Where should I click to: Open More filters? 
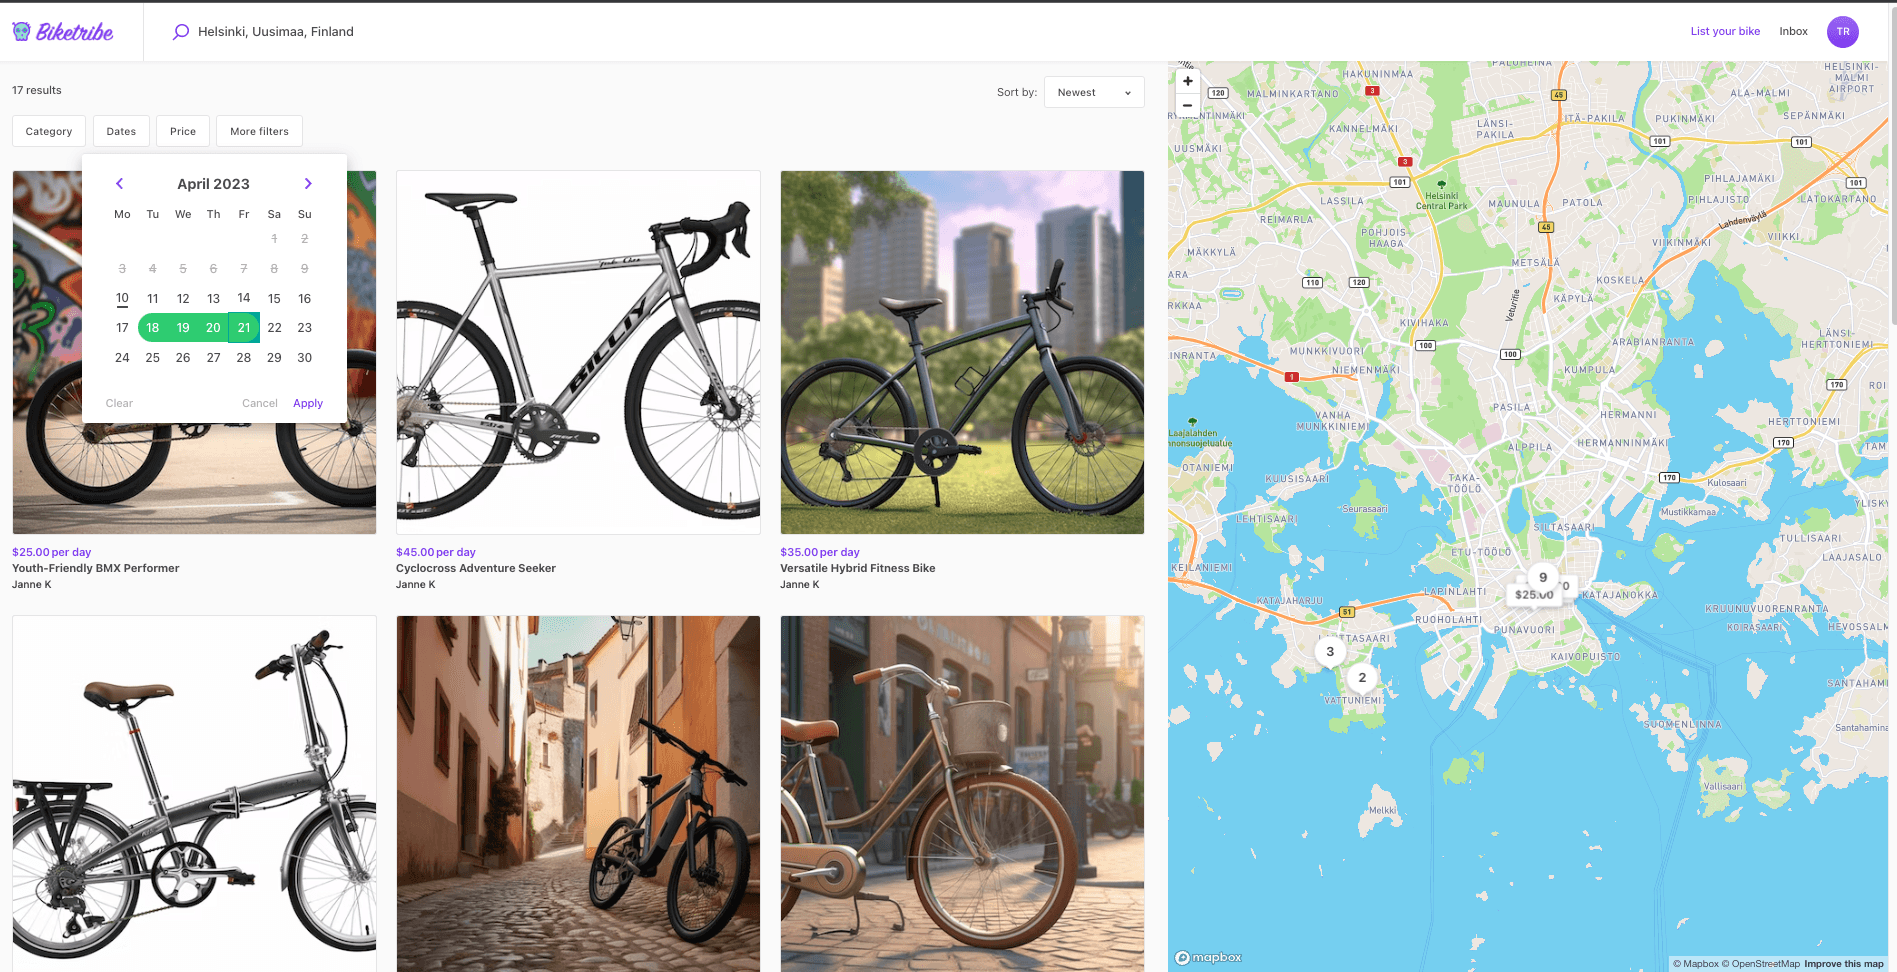click(259, 132)
